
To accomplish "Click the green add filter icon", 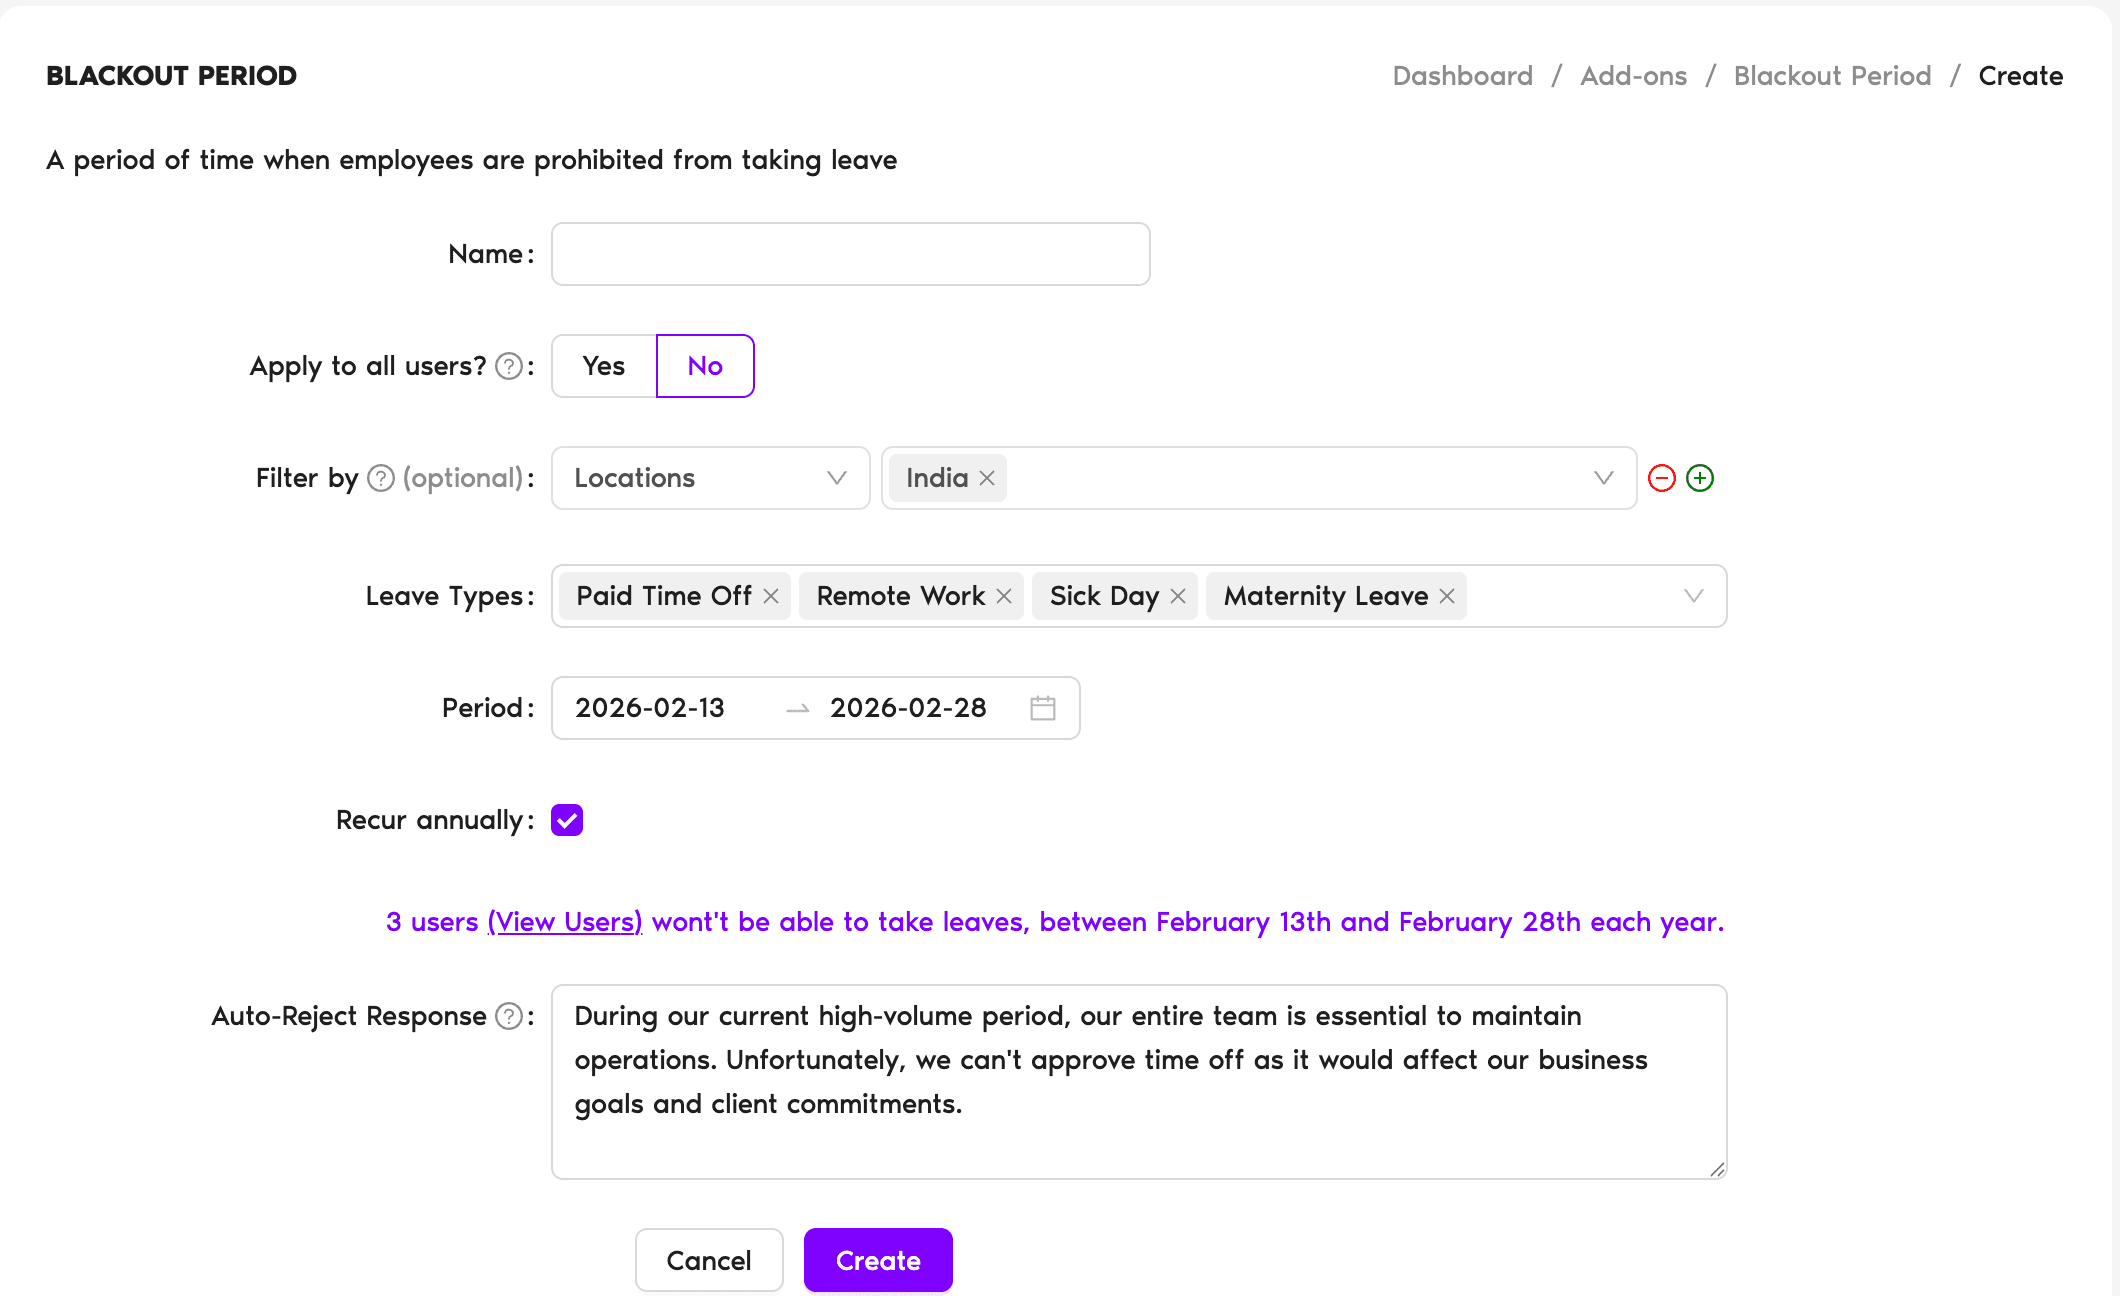I will tap(1699, 478).
